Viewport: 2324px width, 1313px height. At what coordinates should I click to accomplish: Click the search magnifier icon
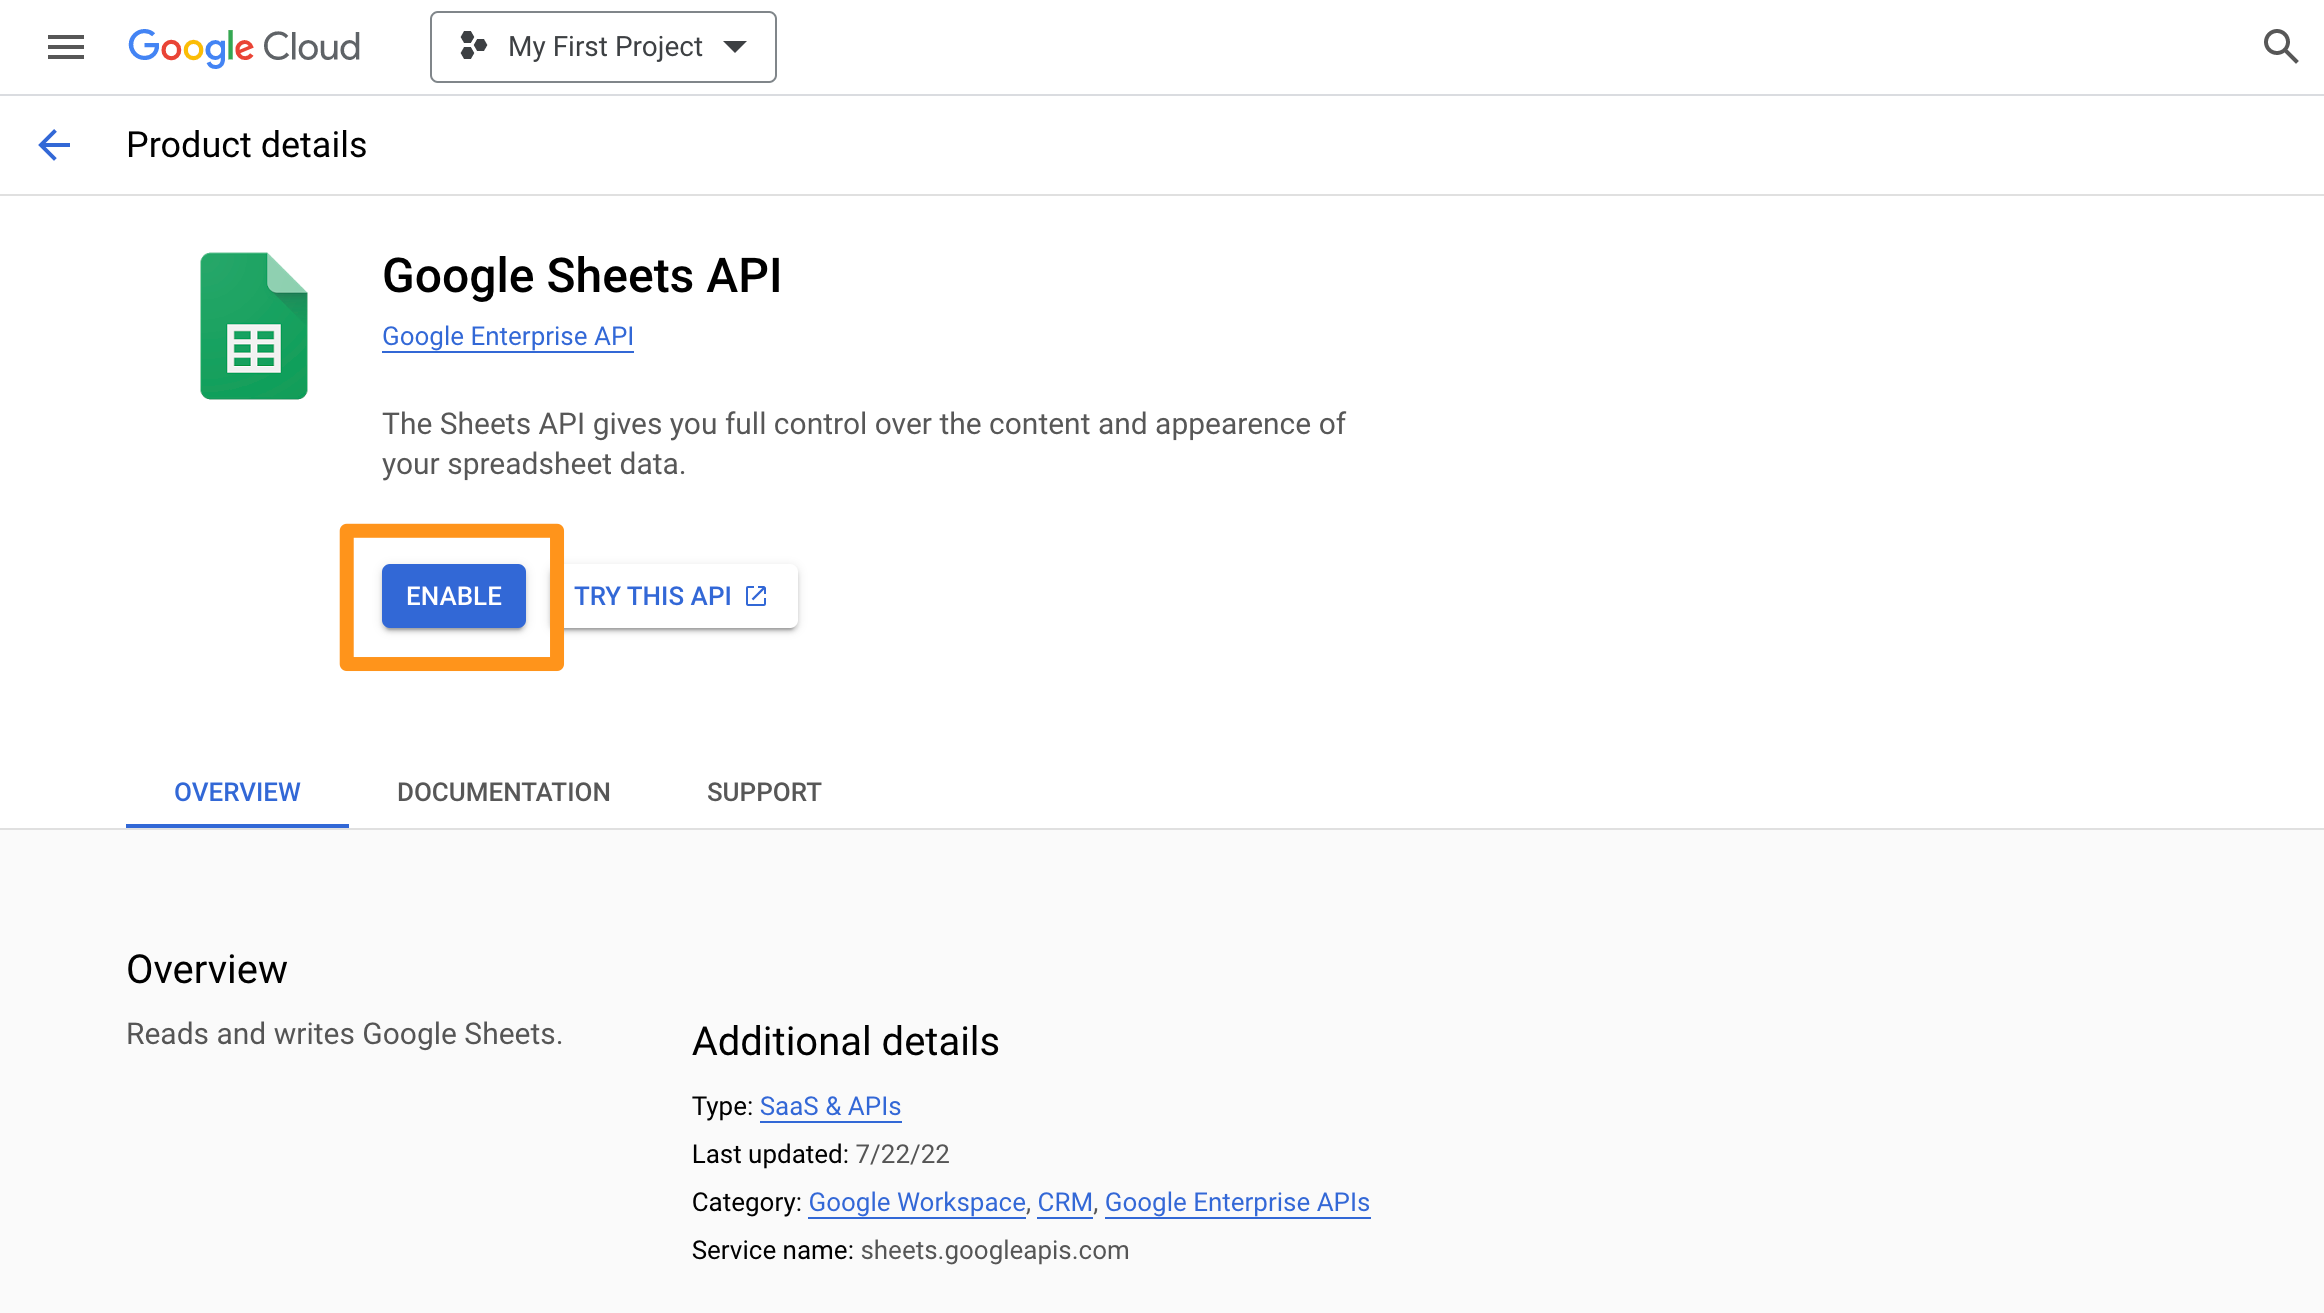2280,46
